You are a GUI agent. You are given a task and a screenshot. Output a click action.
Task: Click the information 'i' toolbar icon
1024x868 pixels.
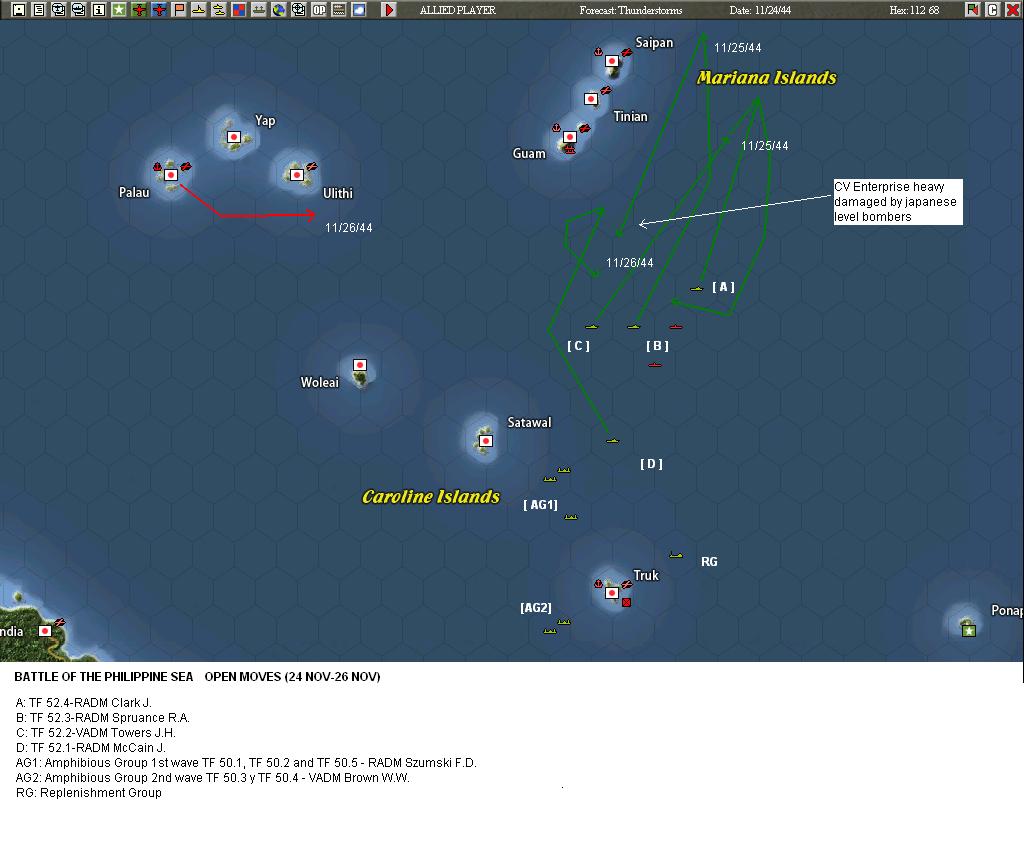(99, 10)
